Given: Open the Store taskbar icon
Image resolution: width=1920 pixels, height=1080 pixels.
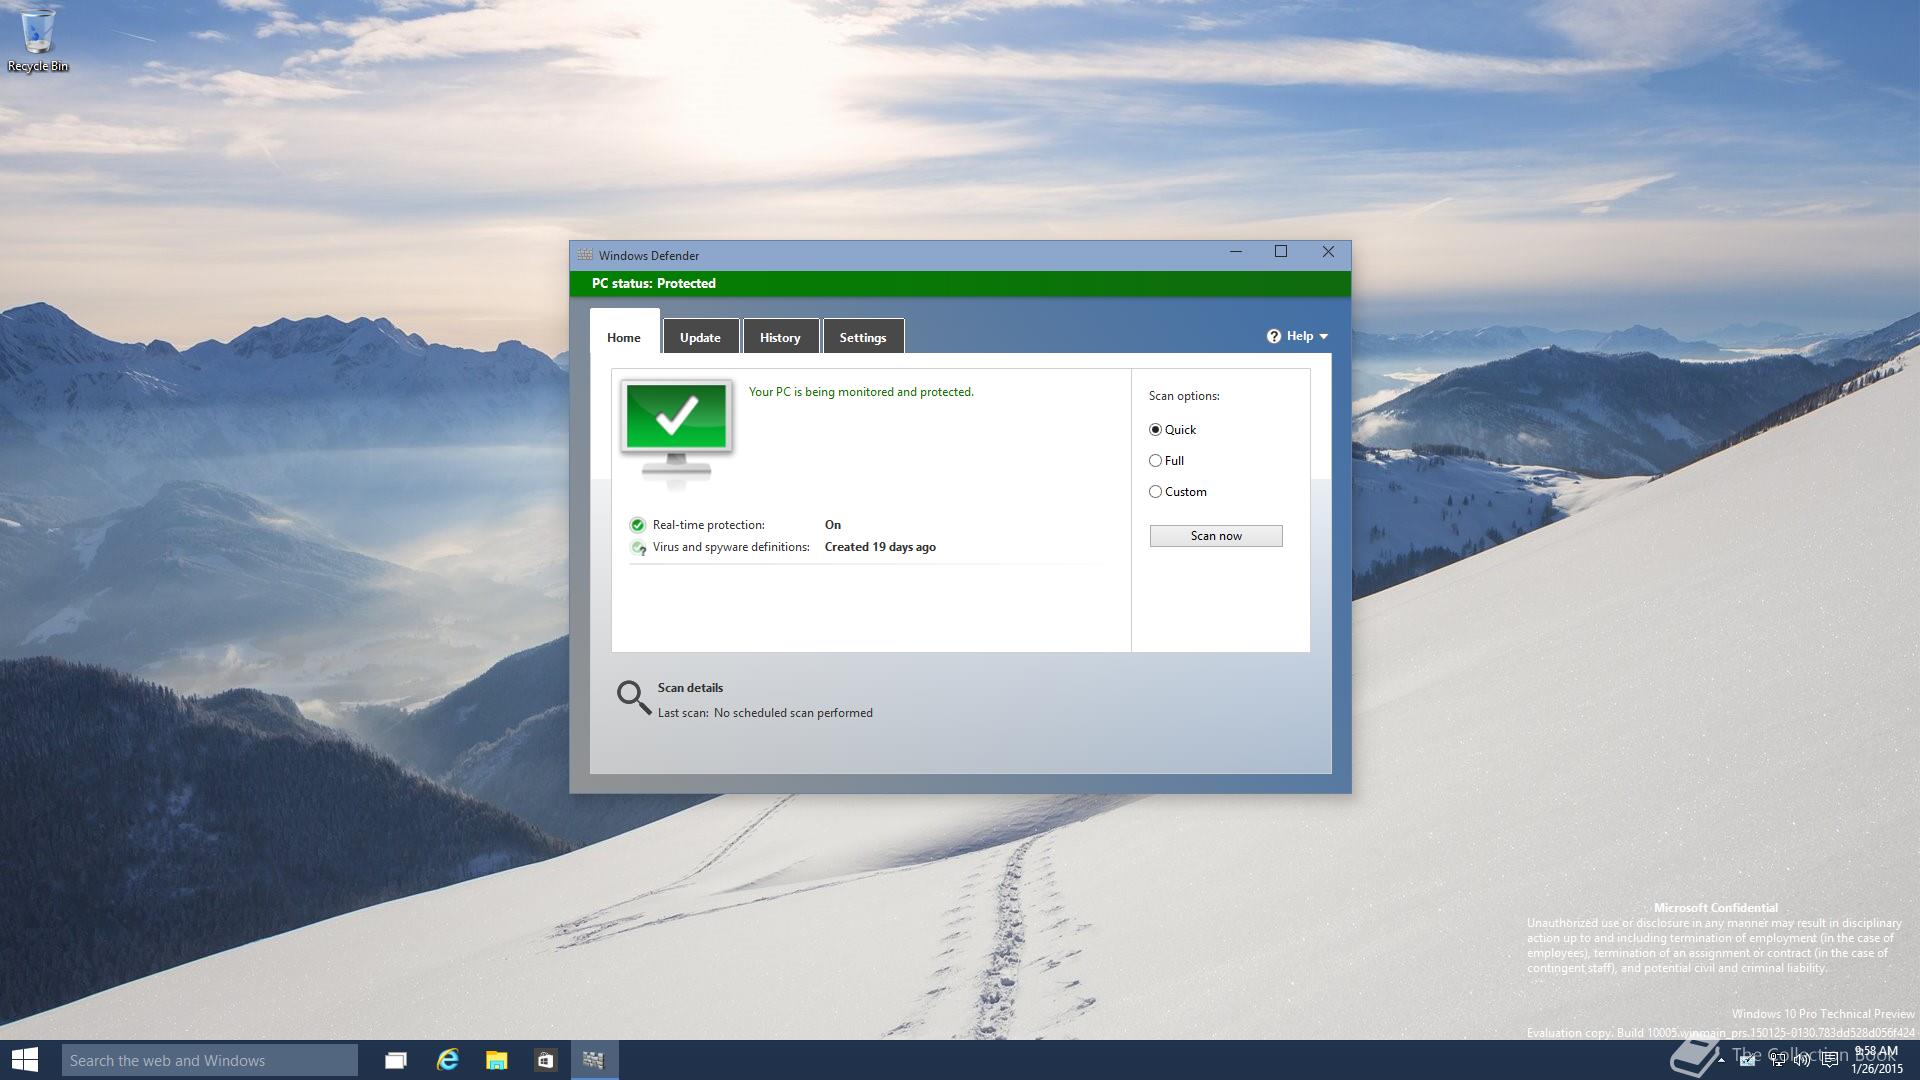Looking at the screenshot, I should coord(545,1060).
